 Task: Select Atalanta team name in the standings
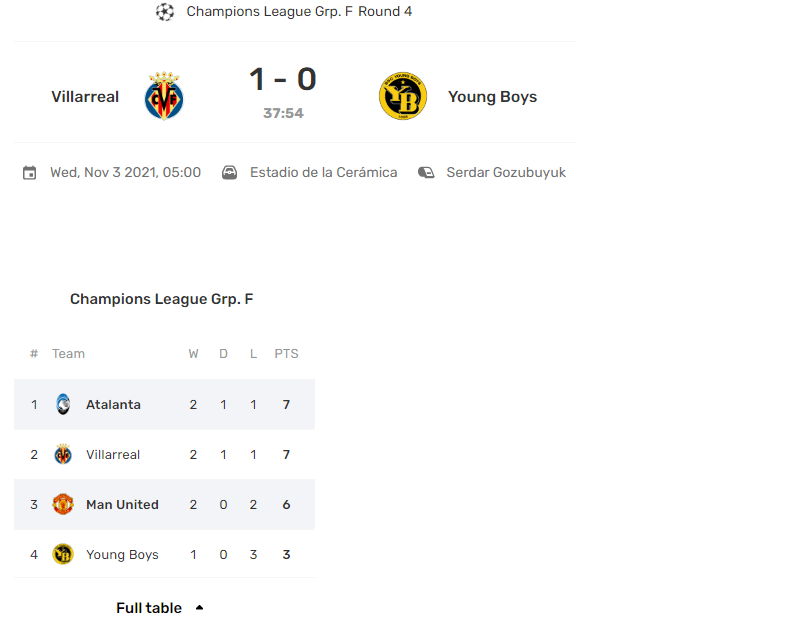113,405
